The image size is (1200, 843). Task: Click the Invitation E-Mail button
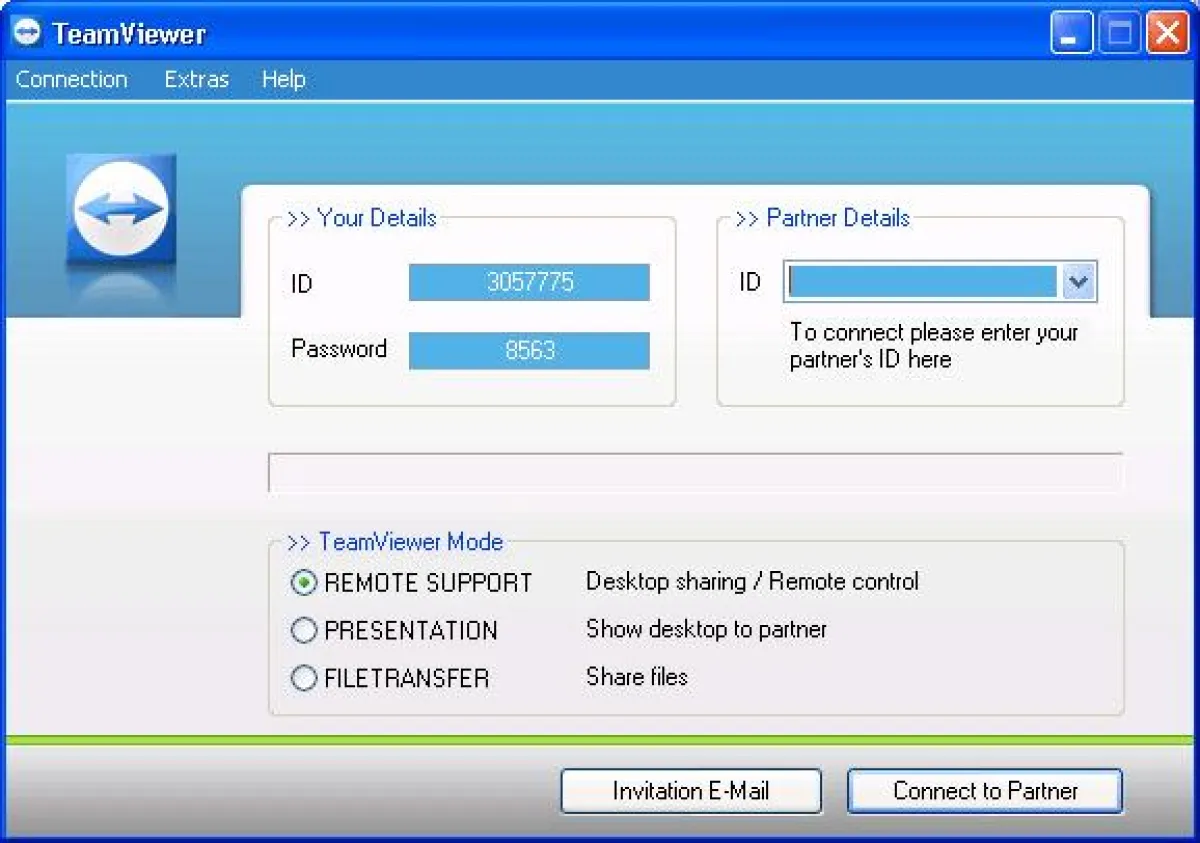coord(690,791)
